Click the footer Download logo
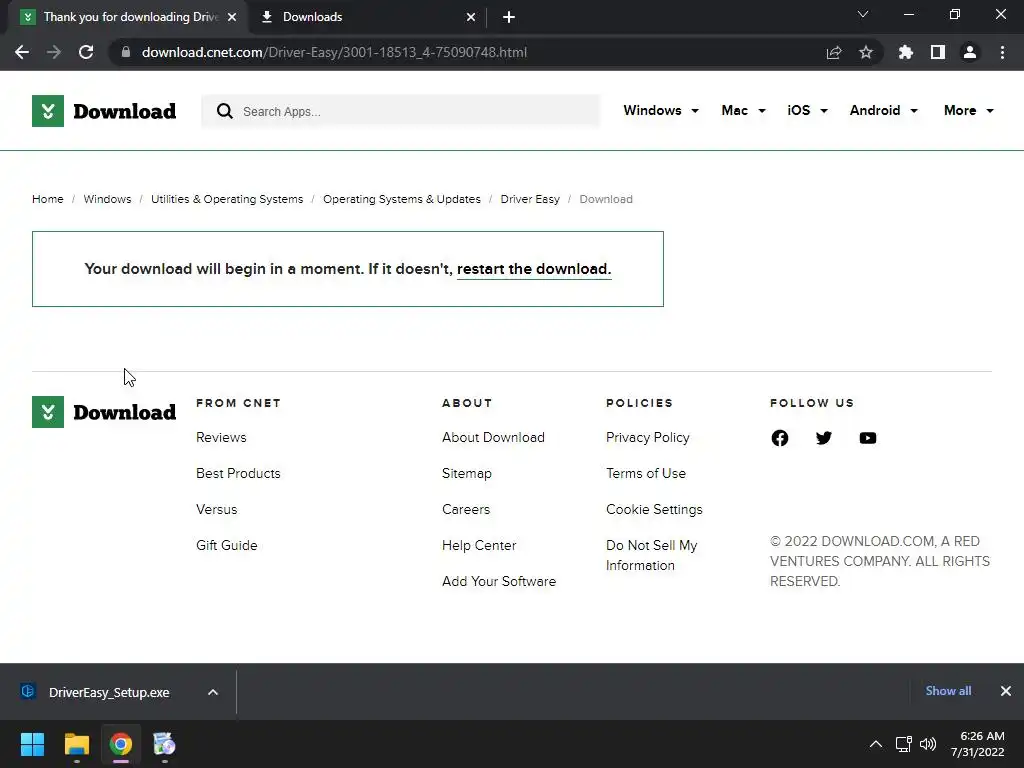This screenshot has width=1024, height=768. coord(104,412)
